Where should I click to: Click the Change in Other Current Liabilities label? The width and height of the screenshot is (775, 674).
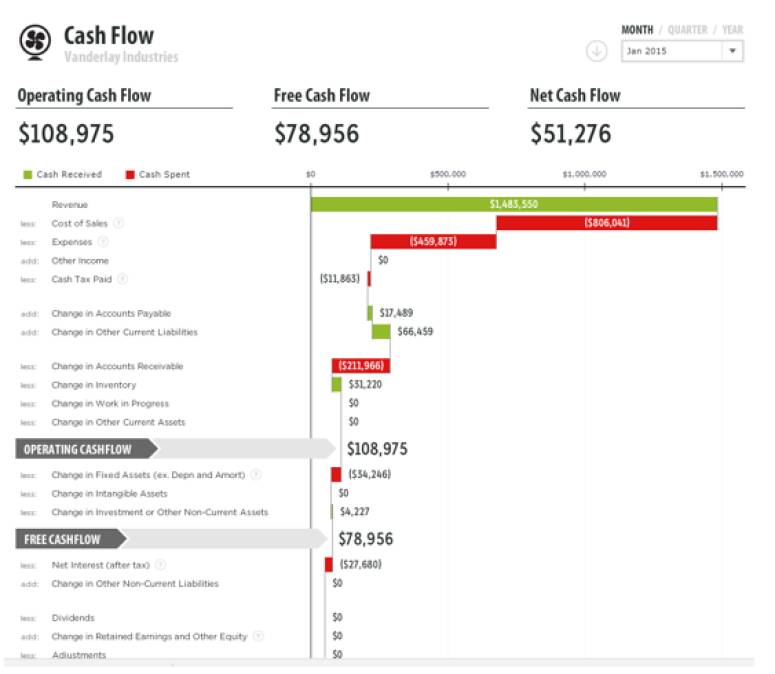coord(125,332)
